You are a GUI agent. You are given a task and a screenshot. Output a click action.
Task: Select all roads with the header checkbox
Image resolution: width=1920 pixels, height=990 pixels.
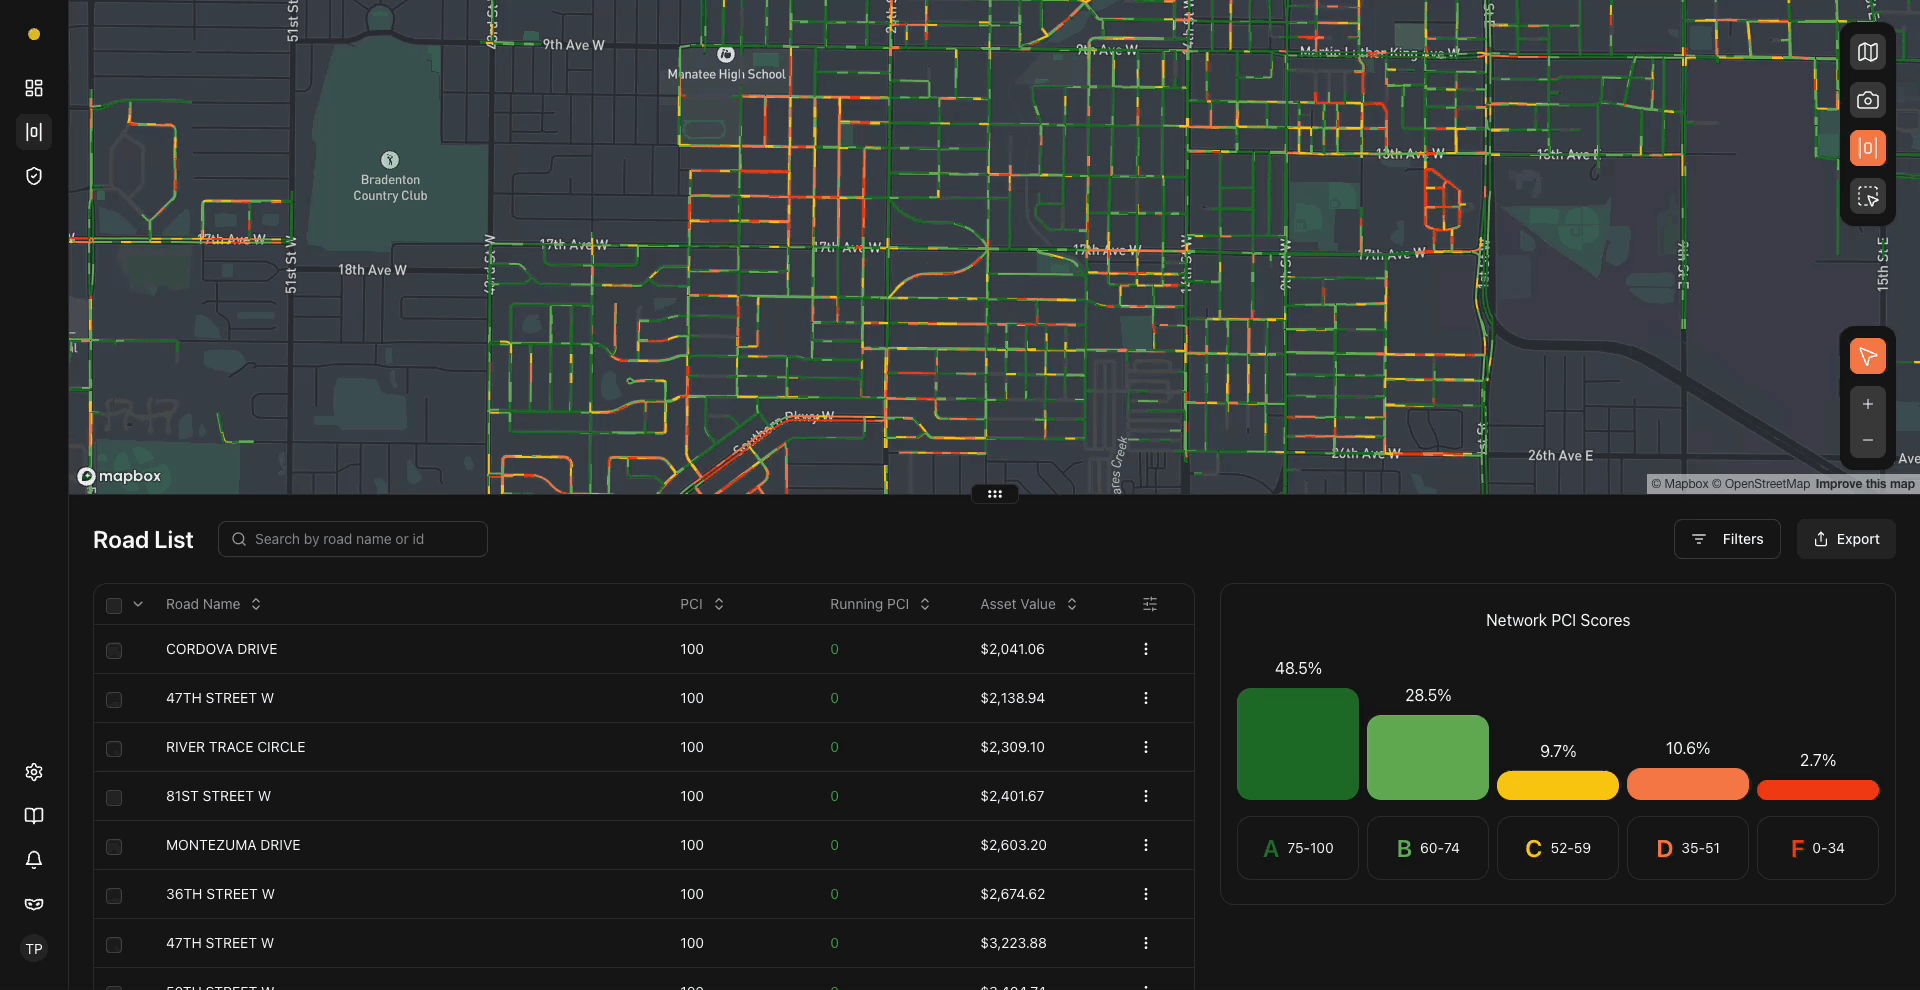coord(114,605)
